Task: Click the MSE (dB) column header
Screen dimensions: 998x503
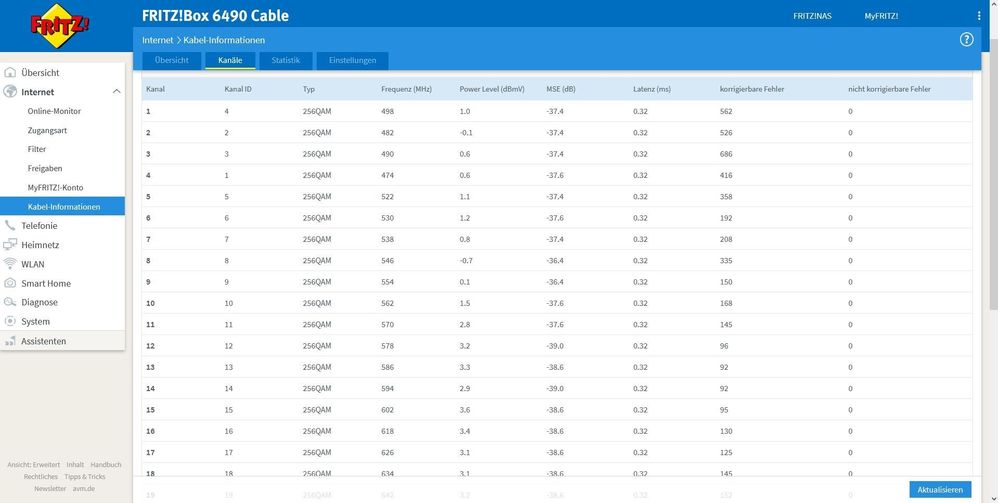Action: pyautogui.click(x=561, y=89)
